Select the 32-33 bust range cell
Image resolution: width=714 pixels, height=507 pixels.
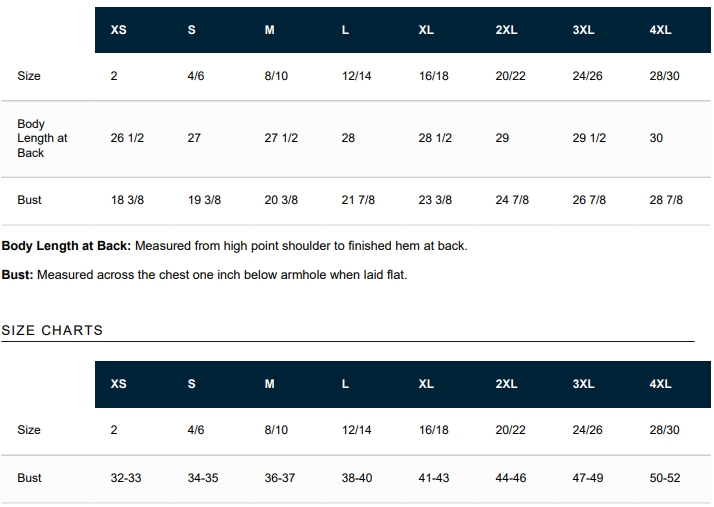click(126, 478)
